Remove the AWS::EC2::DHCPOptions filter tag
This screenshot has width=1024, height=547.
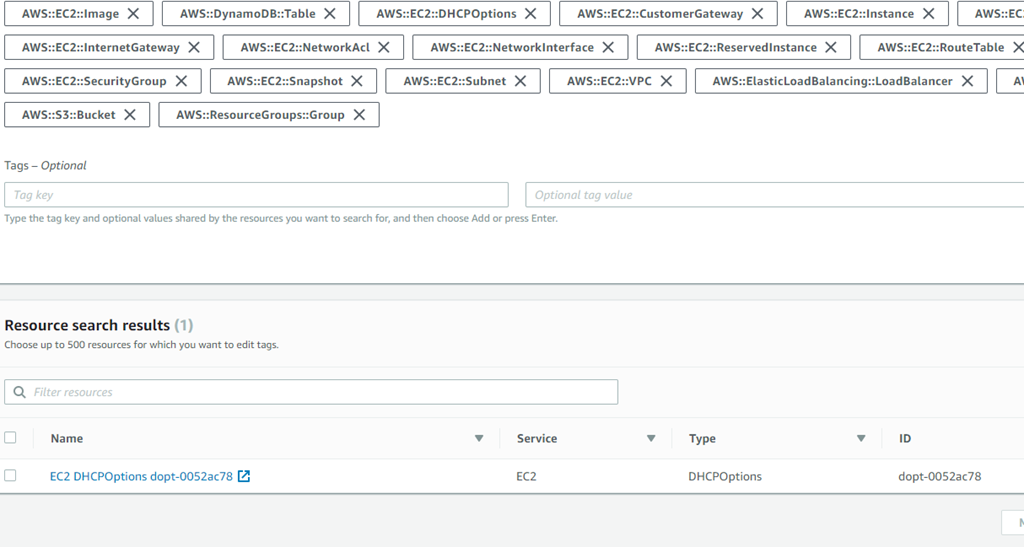coord(531,14)
